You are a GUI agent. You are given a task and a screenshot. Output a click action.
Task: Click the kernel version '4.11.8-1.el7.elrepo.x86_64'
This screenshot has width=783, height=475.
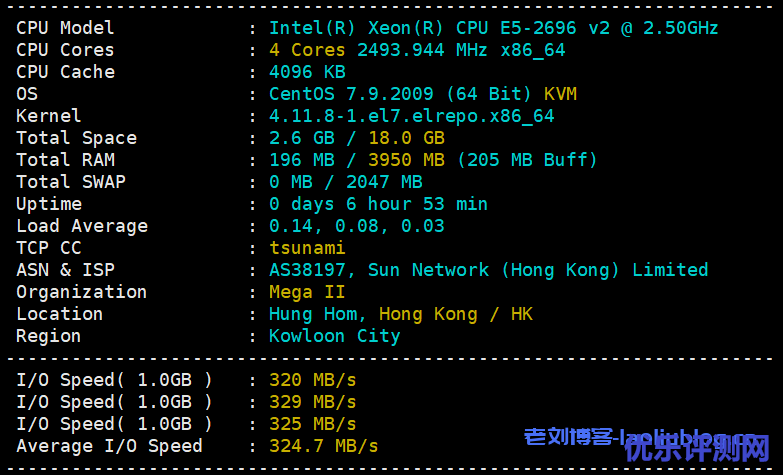coord(411,116)
